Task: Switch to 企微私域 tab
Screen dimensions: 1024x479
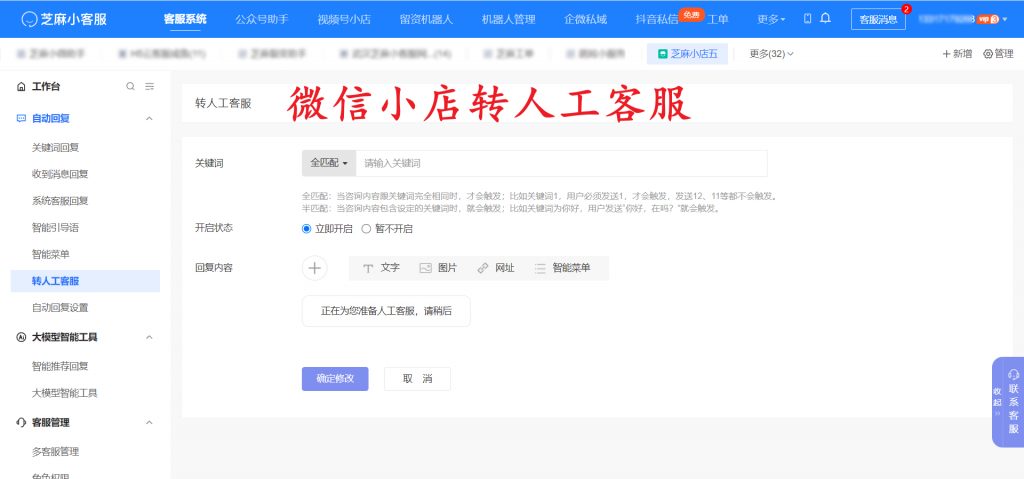Action: tap(586, 19)
